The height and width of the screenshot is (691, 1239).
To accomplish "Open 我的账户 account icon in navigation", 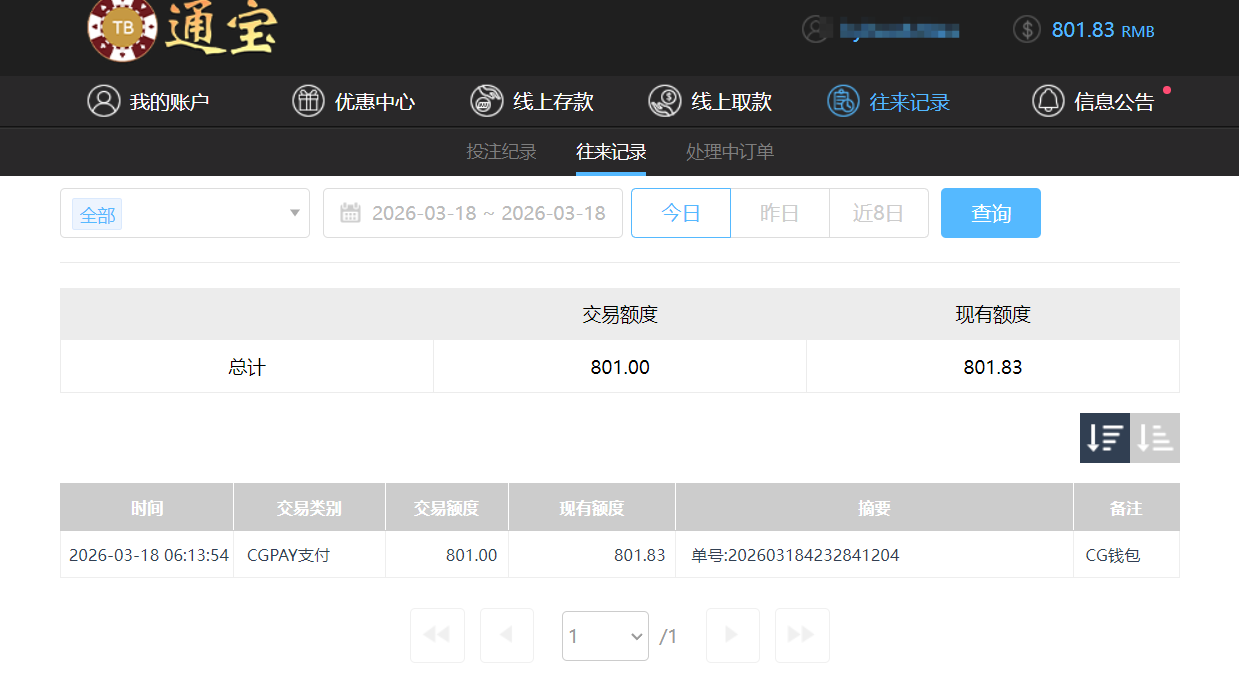I will (104, 100).
